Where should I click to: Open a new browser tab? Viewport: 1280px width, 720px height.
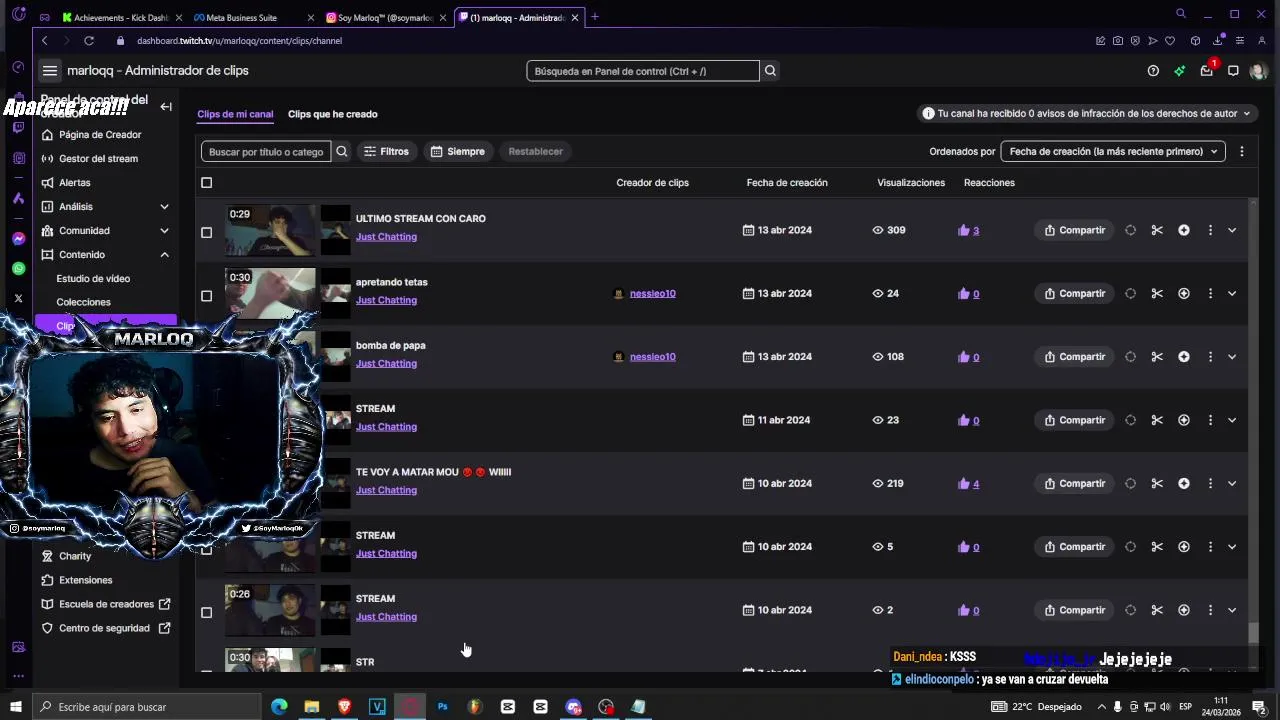[594, 17]
